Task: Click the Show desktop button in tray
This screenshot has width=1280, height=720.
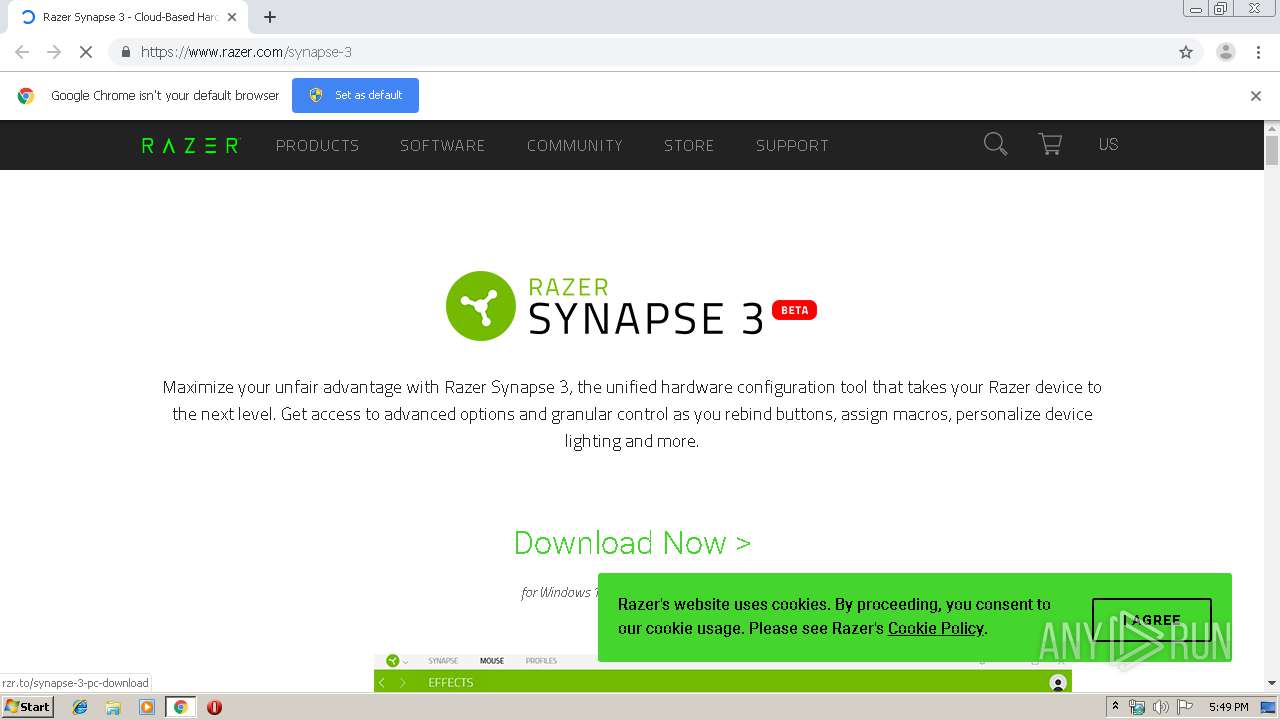Action: (1269, 707)
